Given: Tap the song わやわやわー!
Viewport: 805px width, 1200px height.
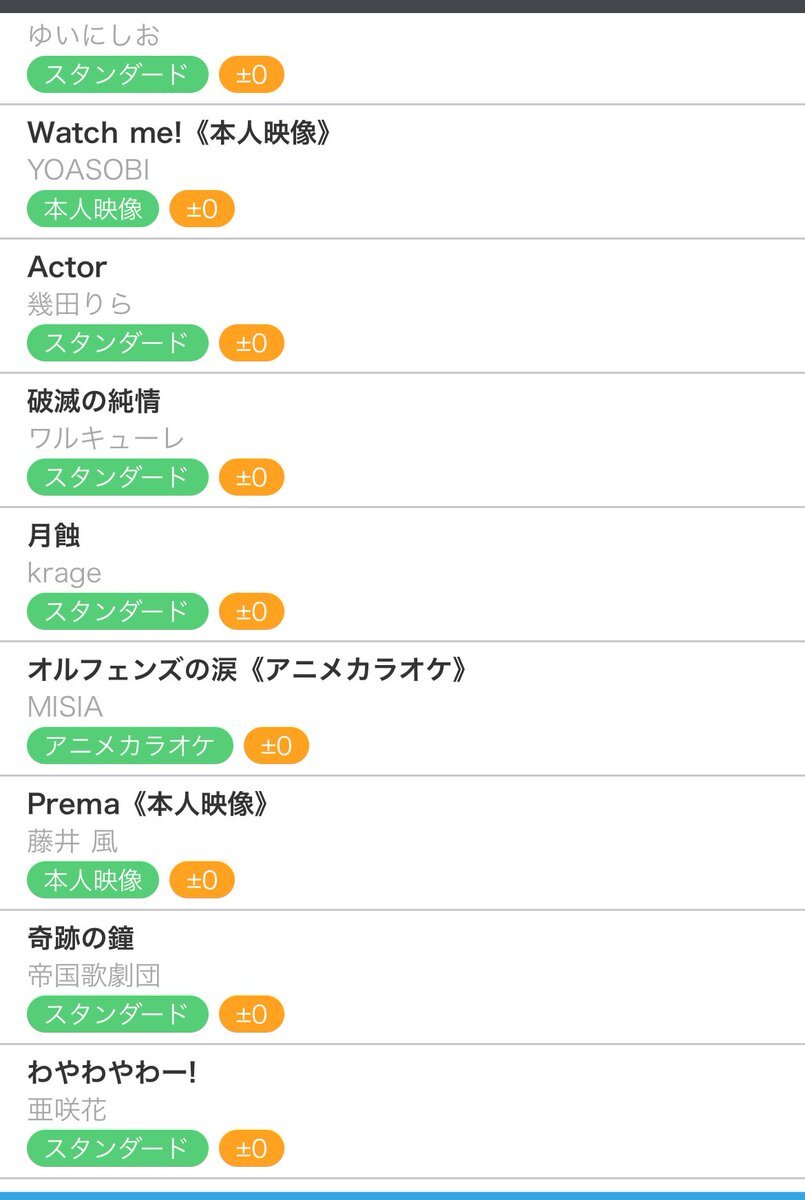Looking at the screenshot, I should (112, 1073).
